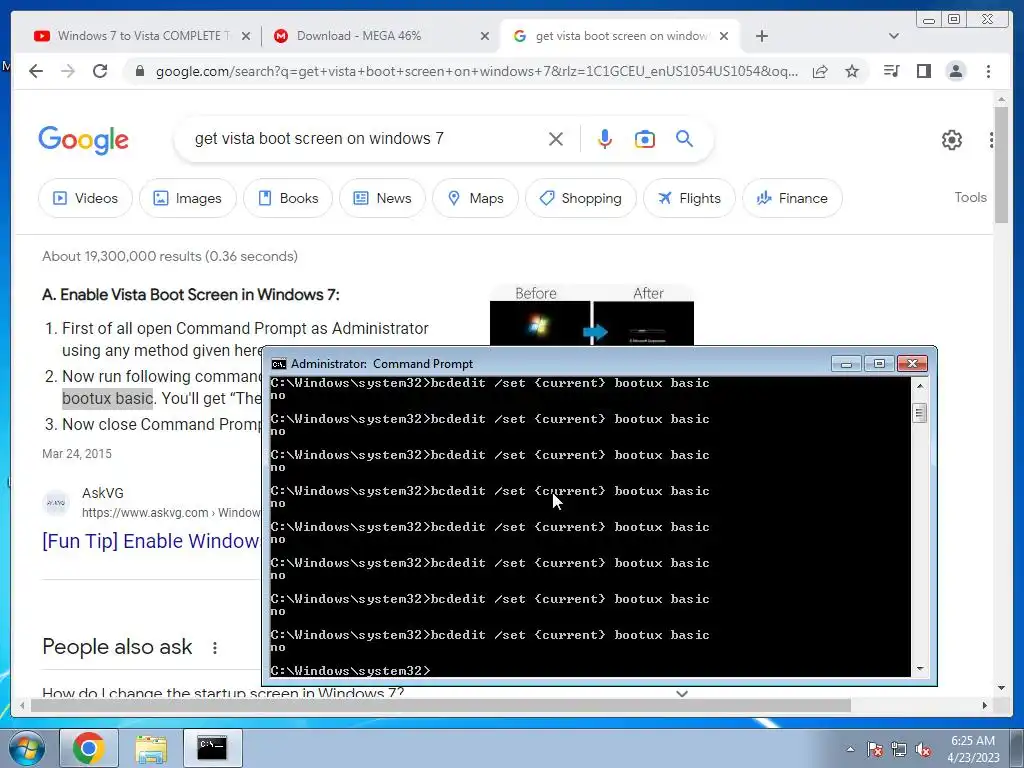Open the Command Prompt title bar icon
This screenshot has height=768, width=1024.
click(x=279, y=364)
